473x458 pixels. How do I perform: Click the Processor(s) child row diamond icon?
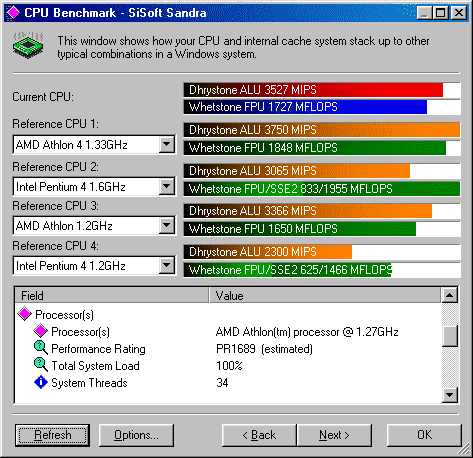tap(41, 331)
